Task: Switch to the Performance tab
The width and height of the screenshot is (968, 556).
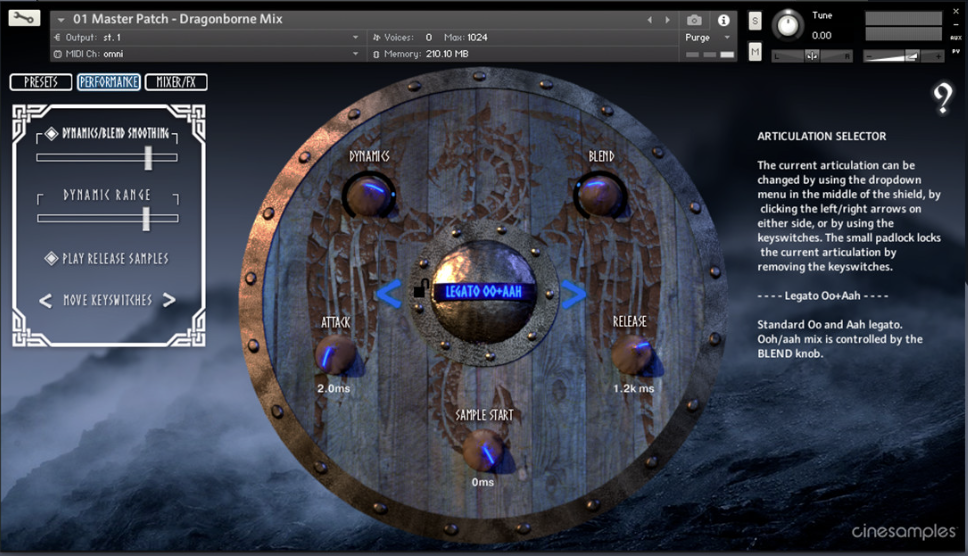Action: [109, 82]
